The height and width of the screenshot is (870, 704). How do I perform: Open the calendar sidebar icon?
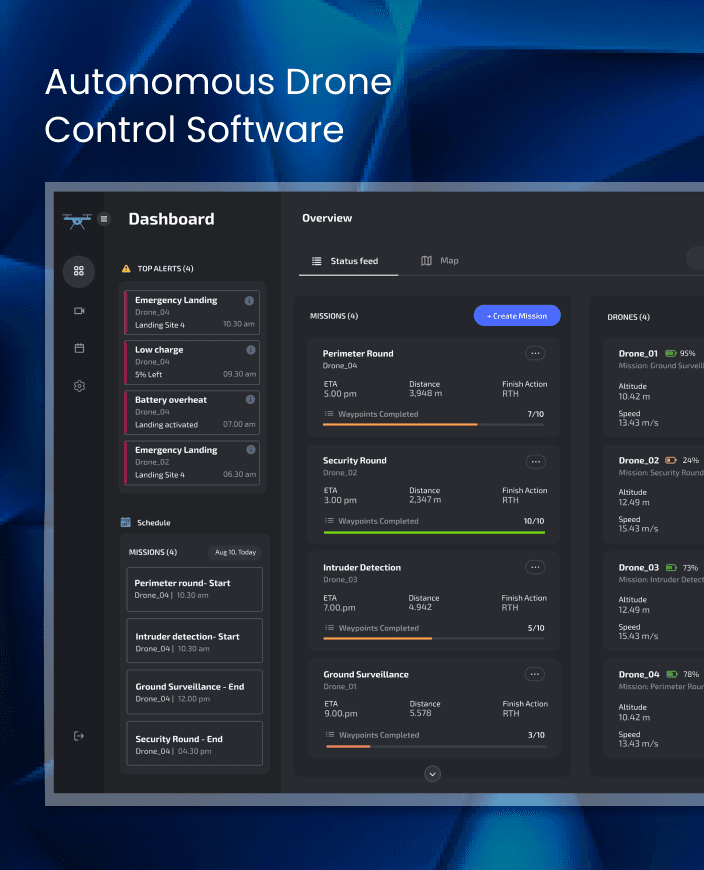(79, 348)
